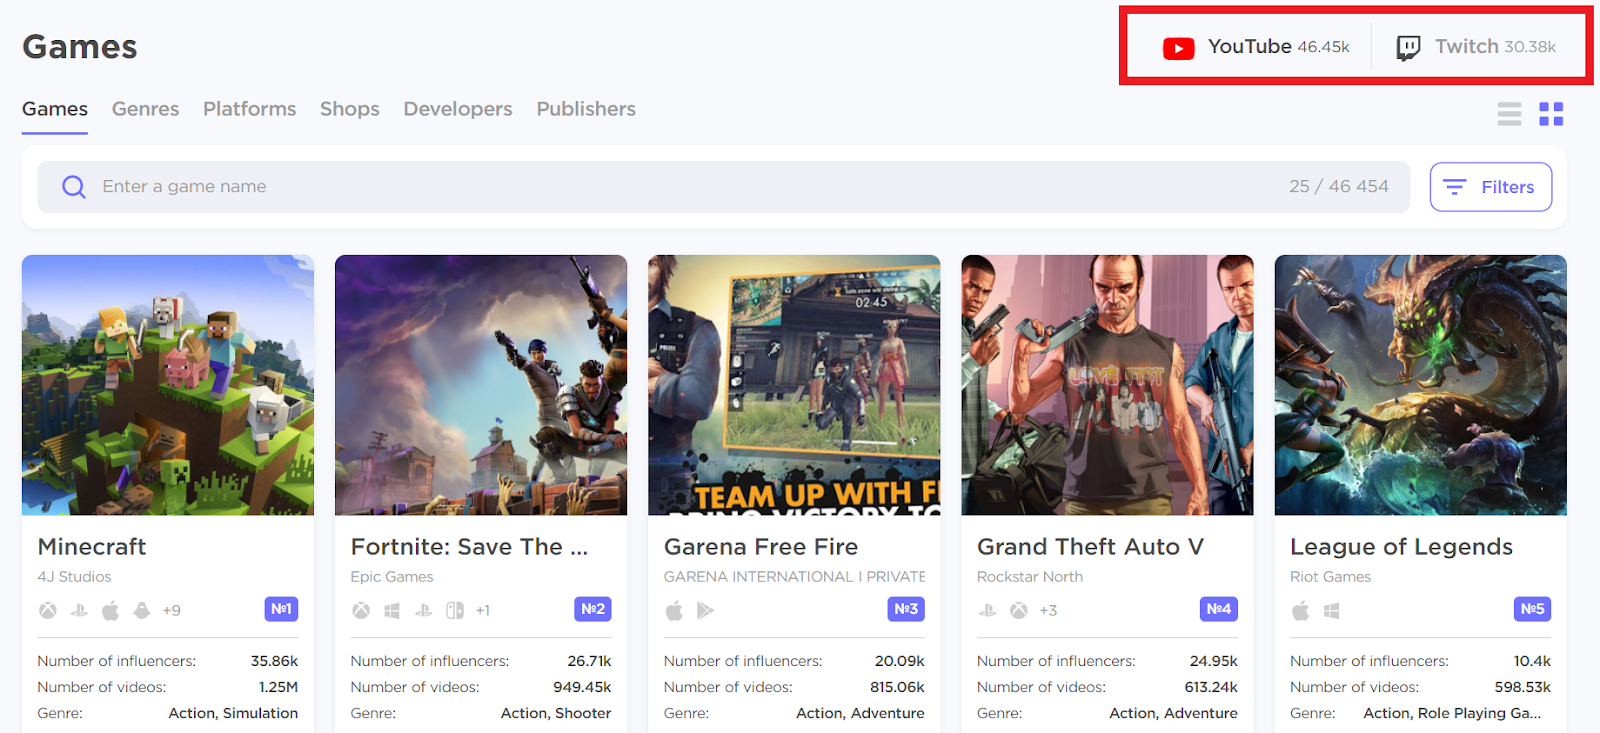This screenshot has width=1600, height=733.
Task: Click the Apple icon on Garena Free Fire card
Action: pyautogui.click(x=674, y=610)
